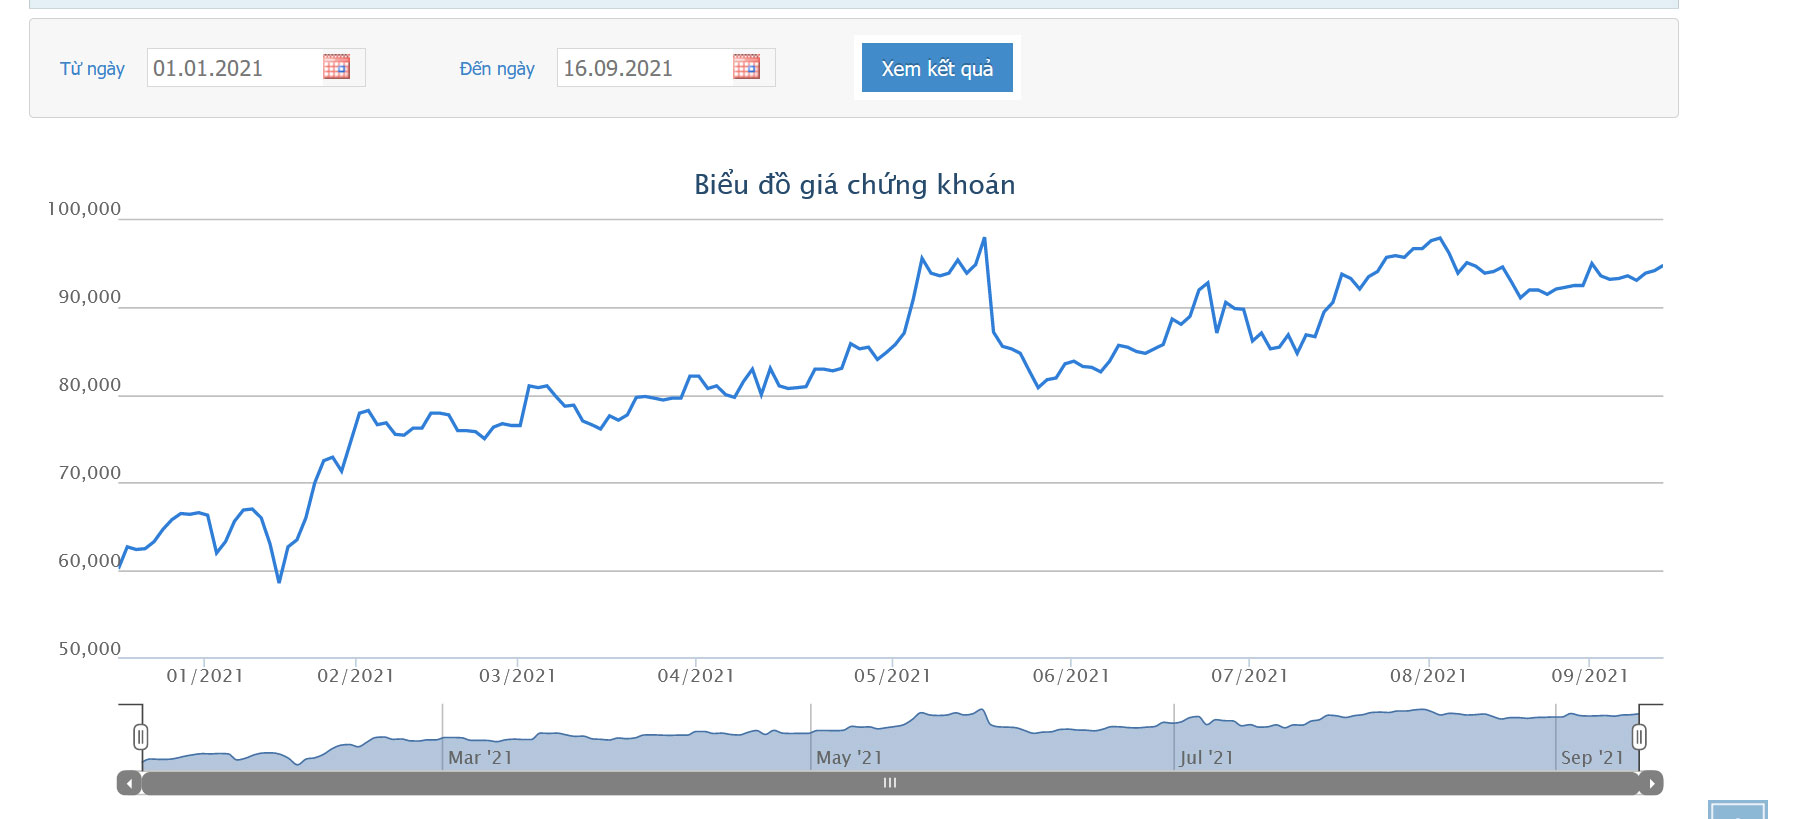Click the scrollbar right arrow button
1797x819 pixels.
coord(1651,783)
